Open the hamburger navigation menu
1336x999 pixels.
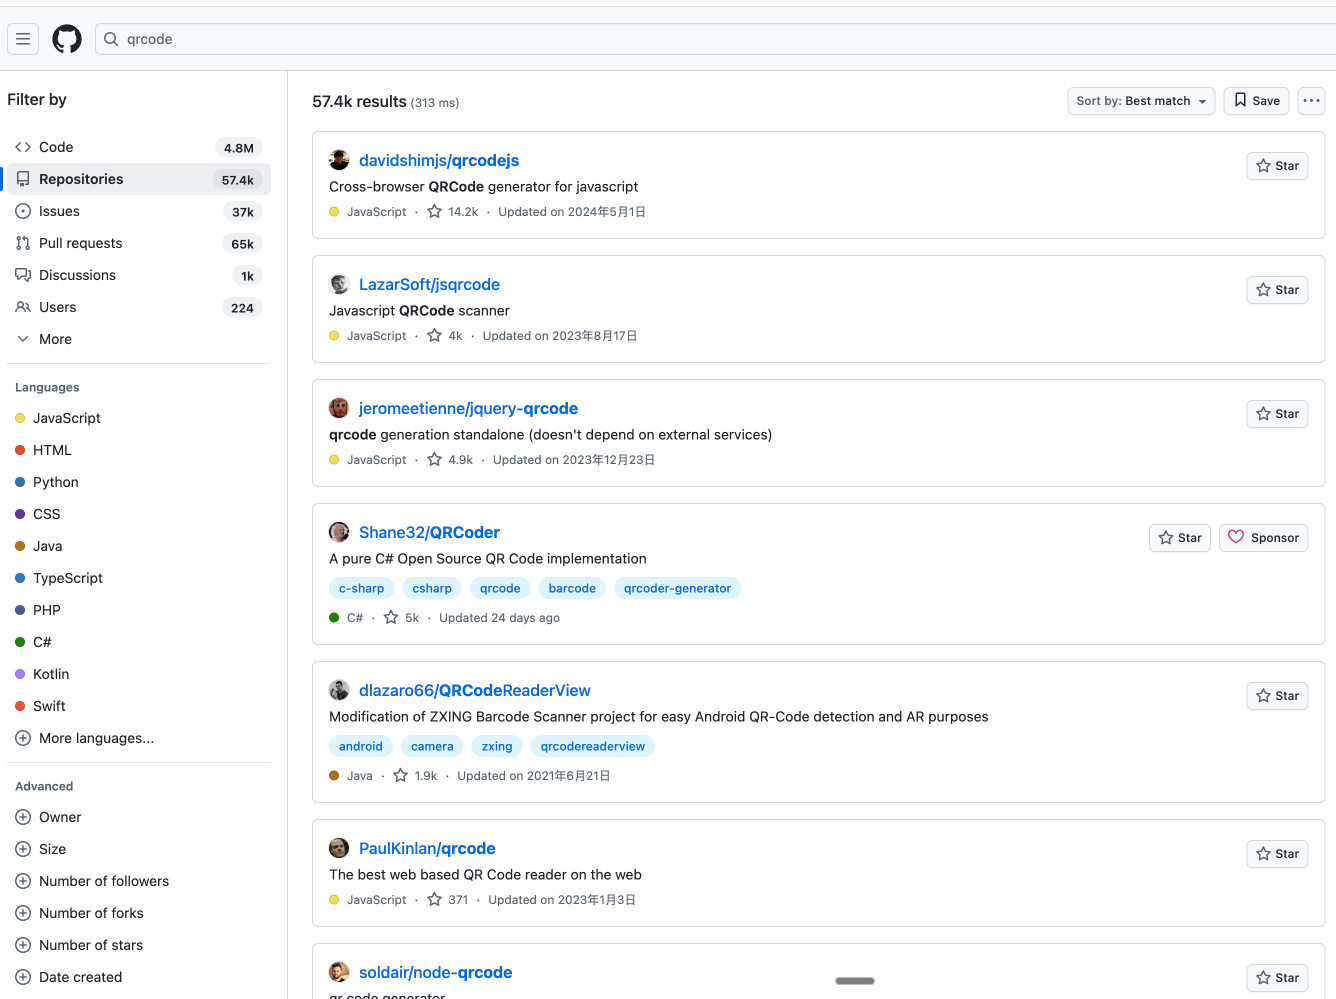click(23, 39)
